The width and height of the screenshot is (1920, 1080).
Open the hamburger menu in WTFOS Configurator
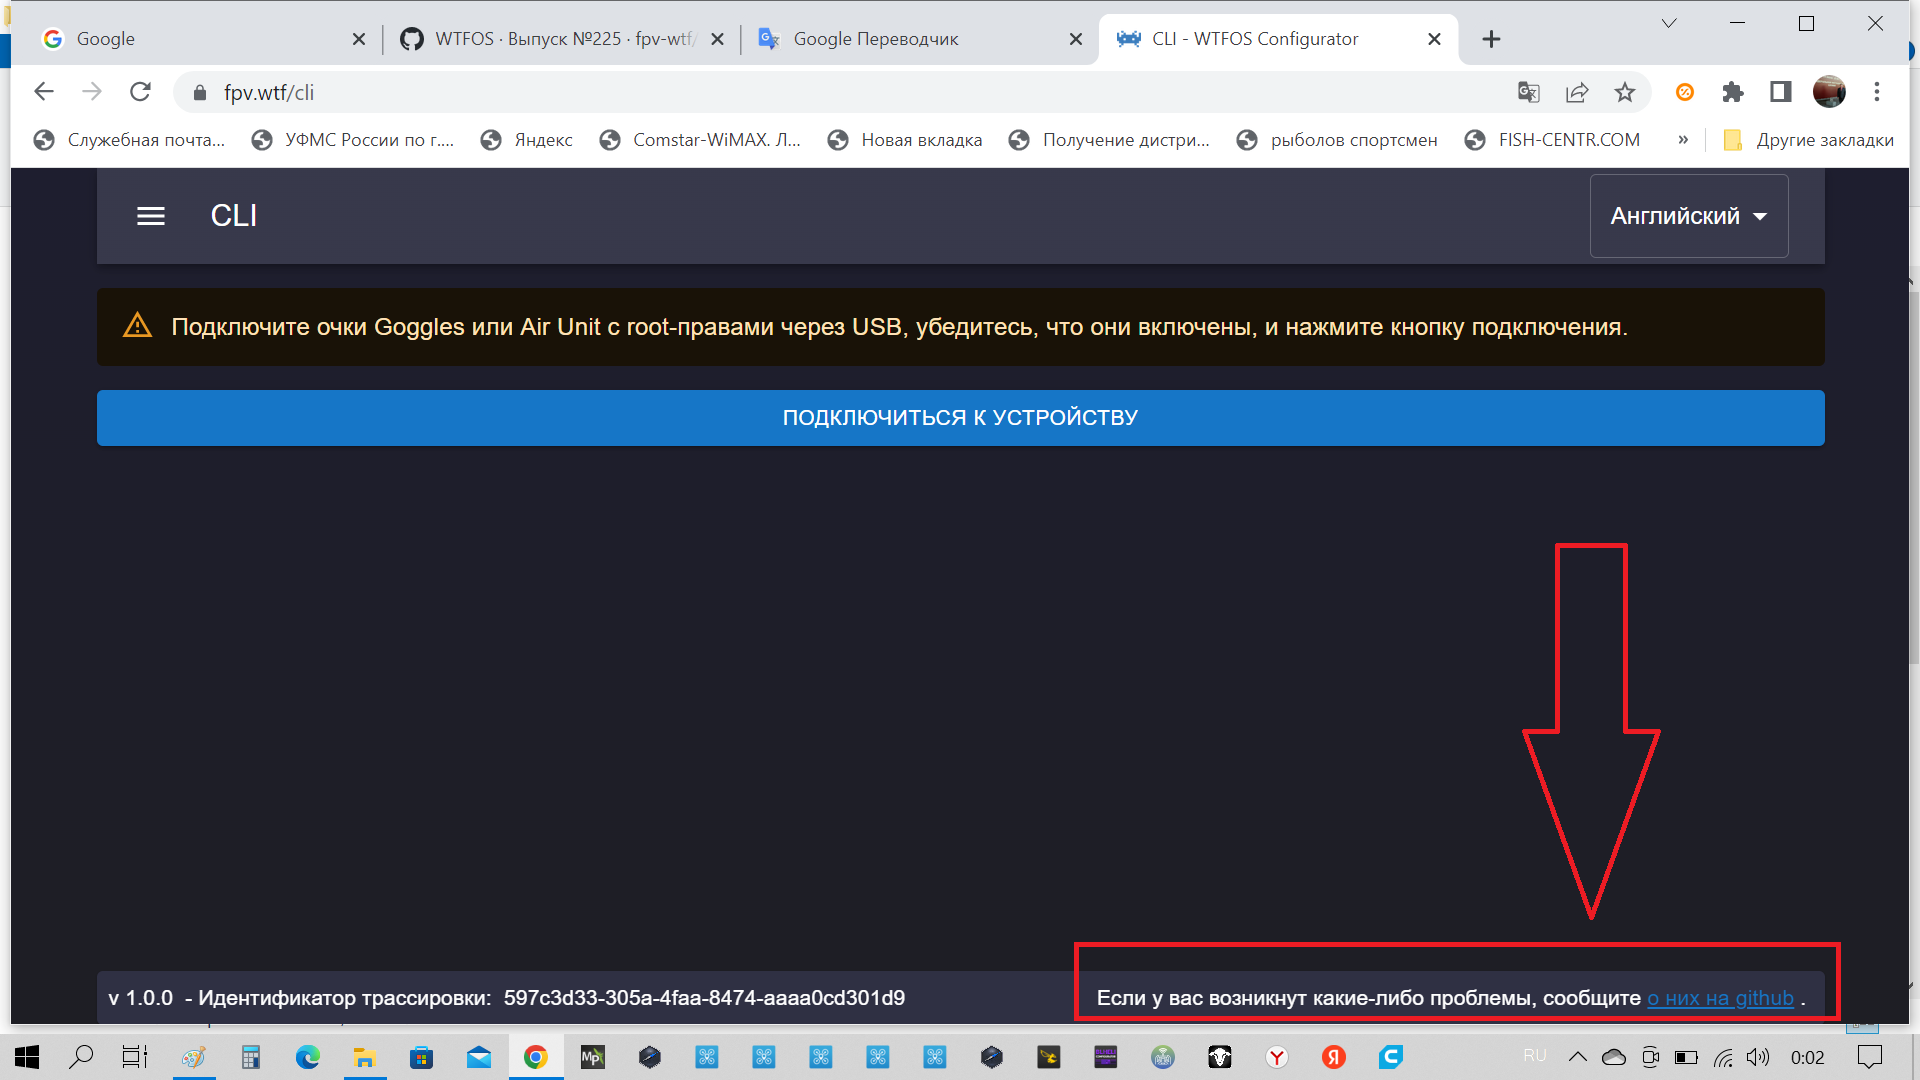[151, 215]
